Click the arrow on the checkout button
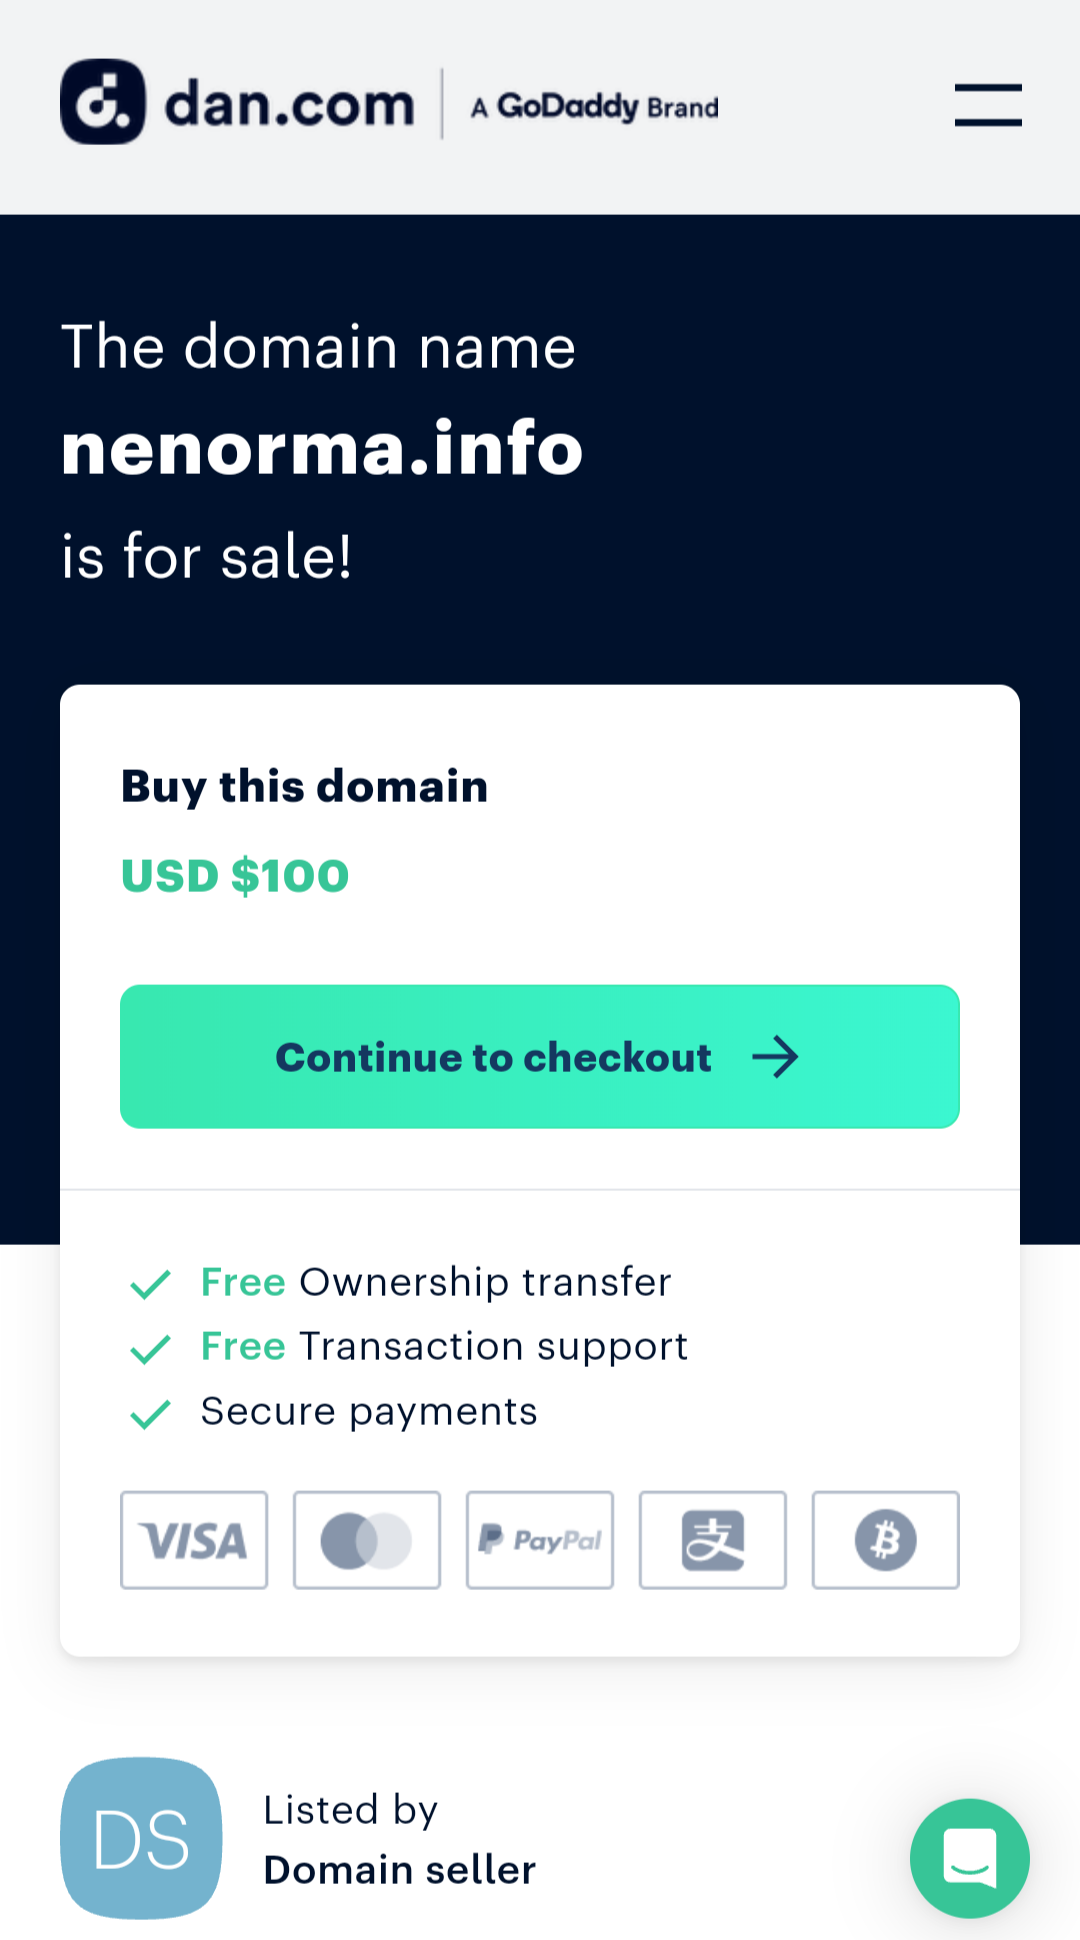This screenshot has width=1080, height=1940. point(775,1057)
